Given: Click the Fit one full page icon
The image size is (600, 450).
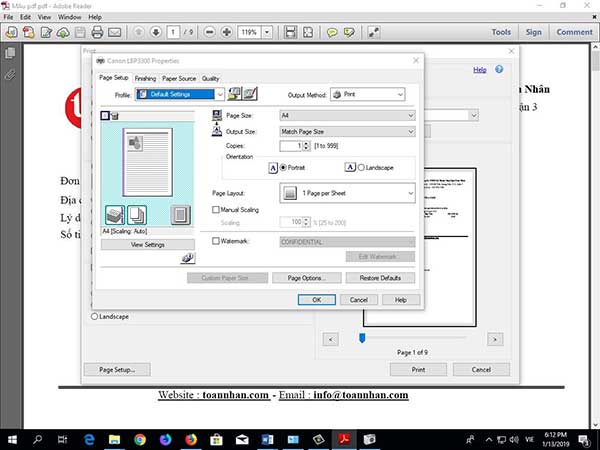Looking at the screenshot, I should [x=308, y=32].
